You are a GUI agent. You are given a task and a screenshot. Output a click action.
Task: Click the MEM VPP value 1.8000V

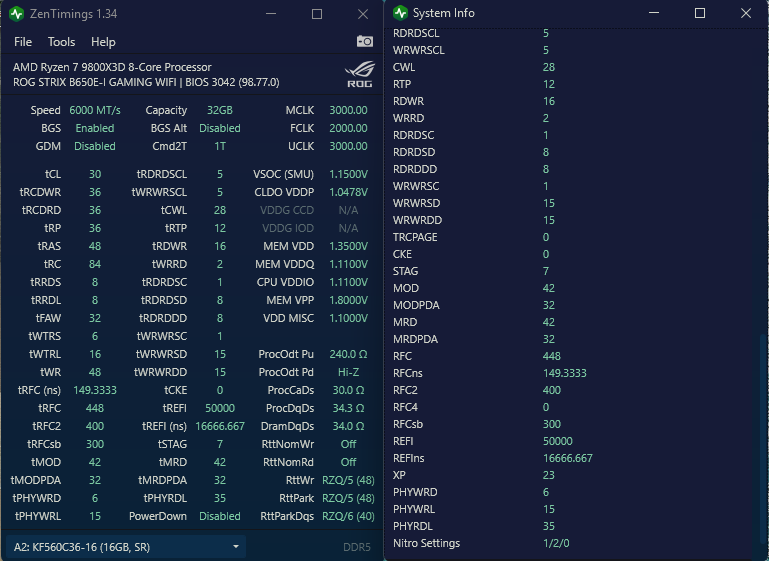[348, 300]
